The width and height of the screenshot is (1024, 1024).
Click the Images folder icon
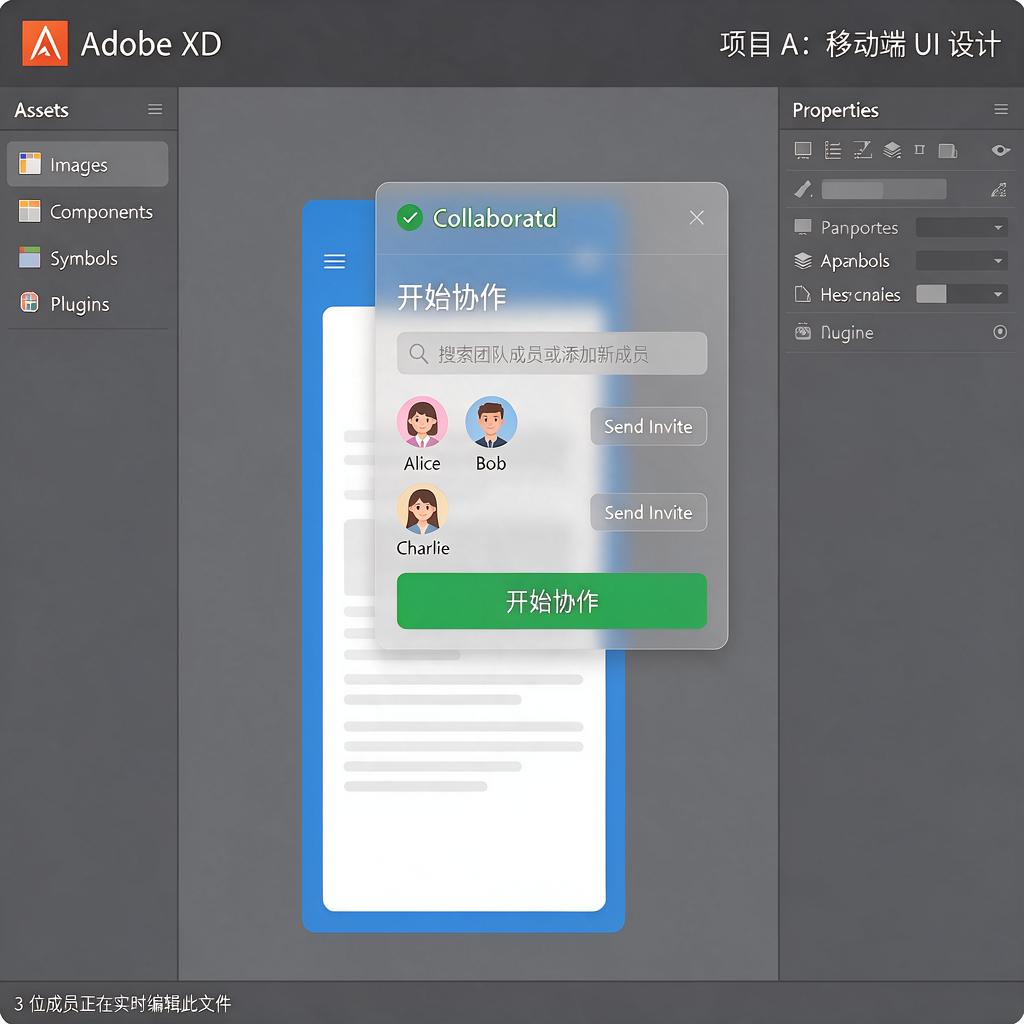tap(29, 164)
